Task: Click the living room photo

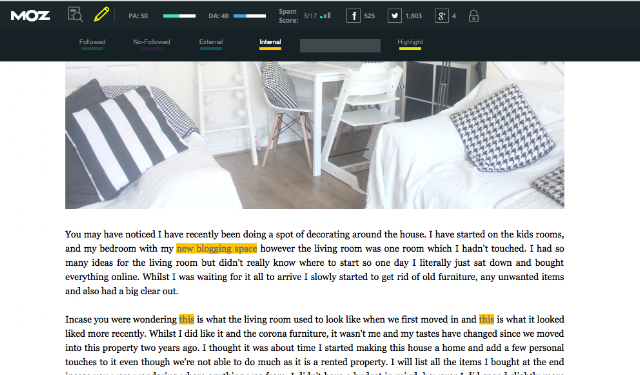Action: pyautogui.click(x=315, y=135)
